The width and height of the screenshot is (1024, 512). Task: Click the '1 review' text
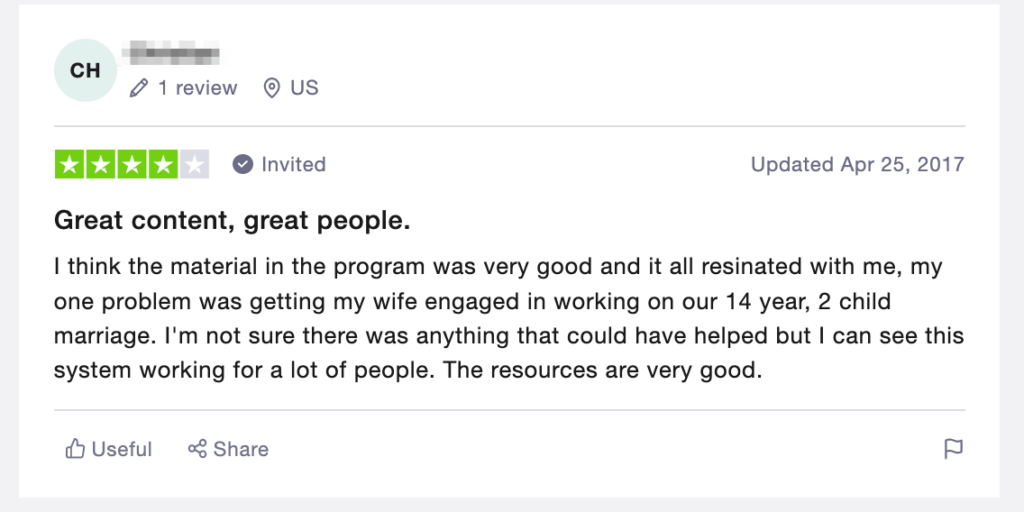tap(198, 88)
